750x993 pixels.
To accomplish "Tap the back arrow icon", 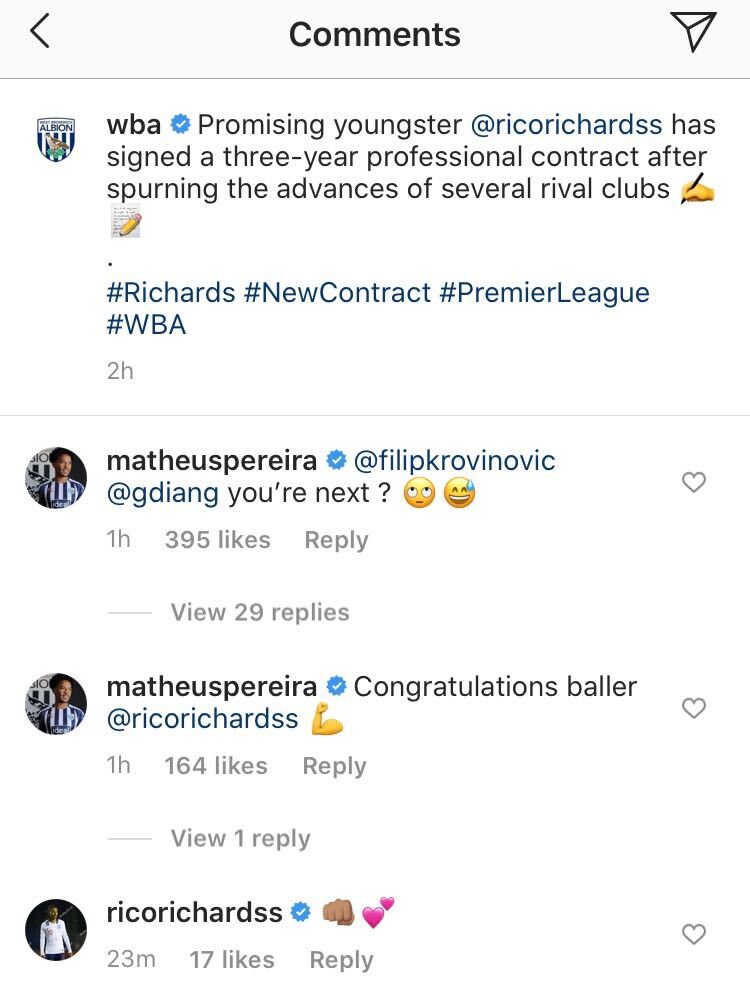I will [x=39, y=33].
